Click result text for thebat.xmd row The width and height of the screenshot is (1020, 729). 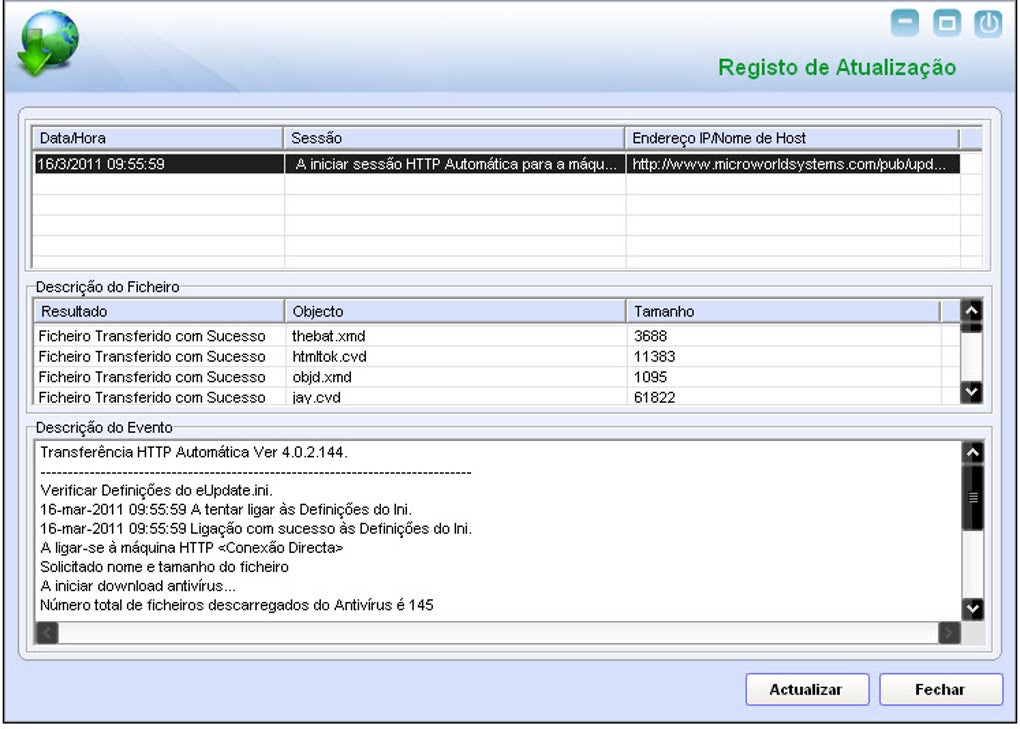152,336
